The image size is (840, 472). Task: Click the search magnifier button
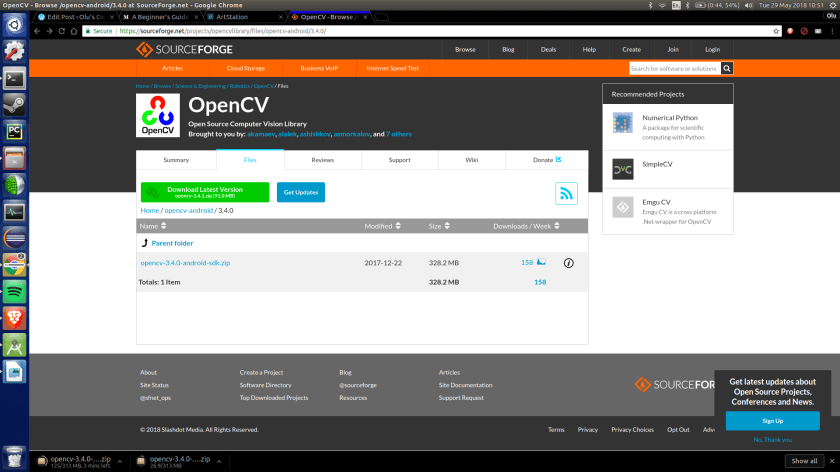coord(726,69)
